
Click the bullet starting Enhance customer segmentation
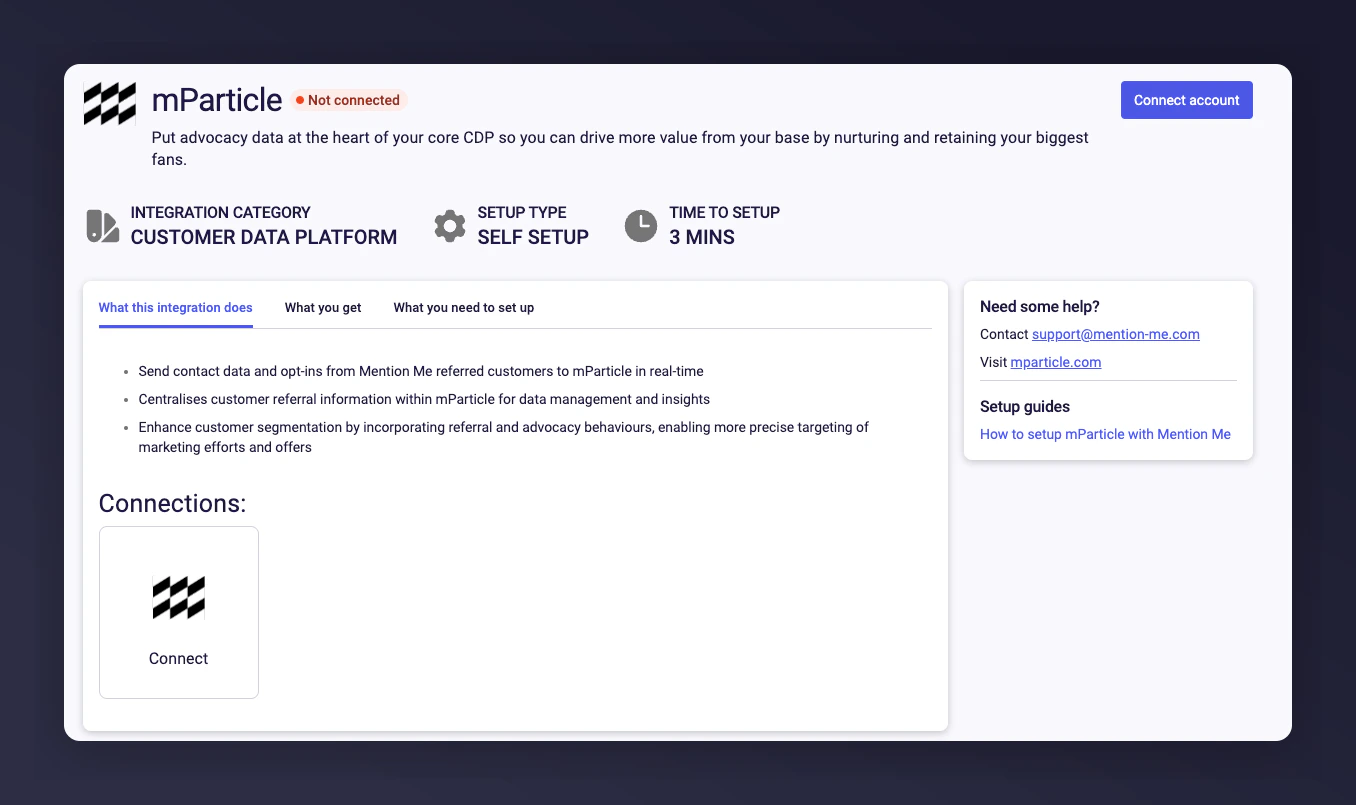(504, 437)
